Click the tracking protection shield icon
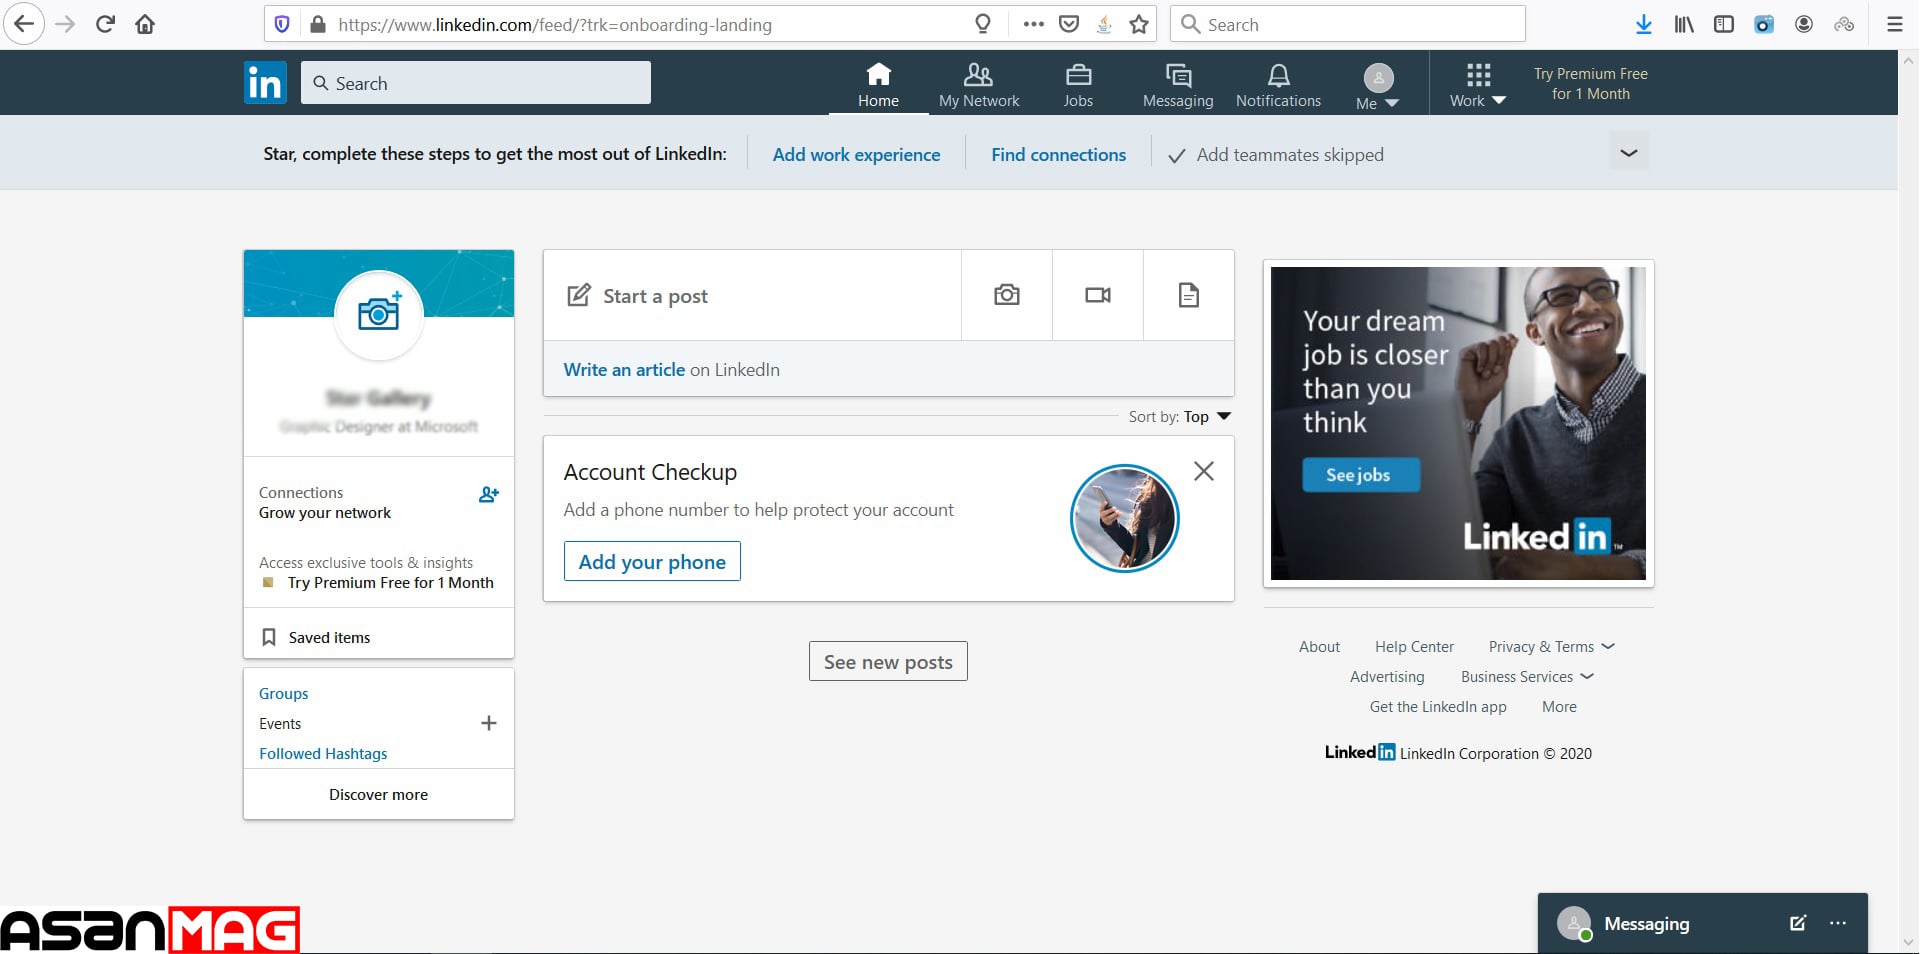 (x=282, y=24)
